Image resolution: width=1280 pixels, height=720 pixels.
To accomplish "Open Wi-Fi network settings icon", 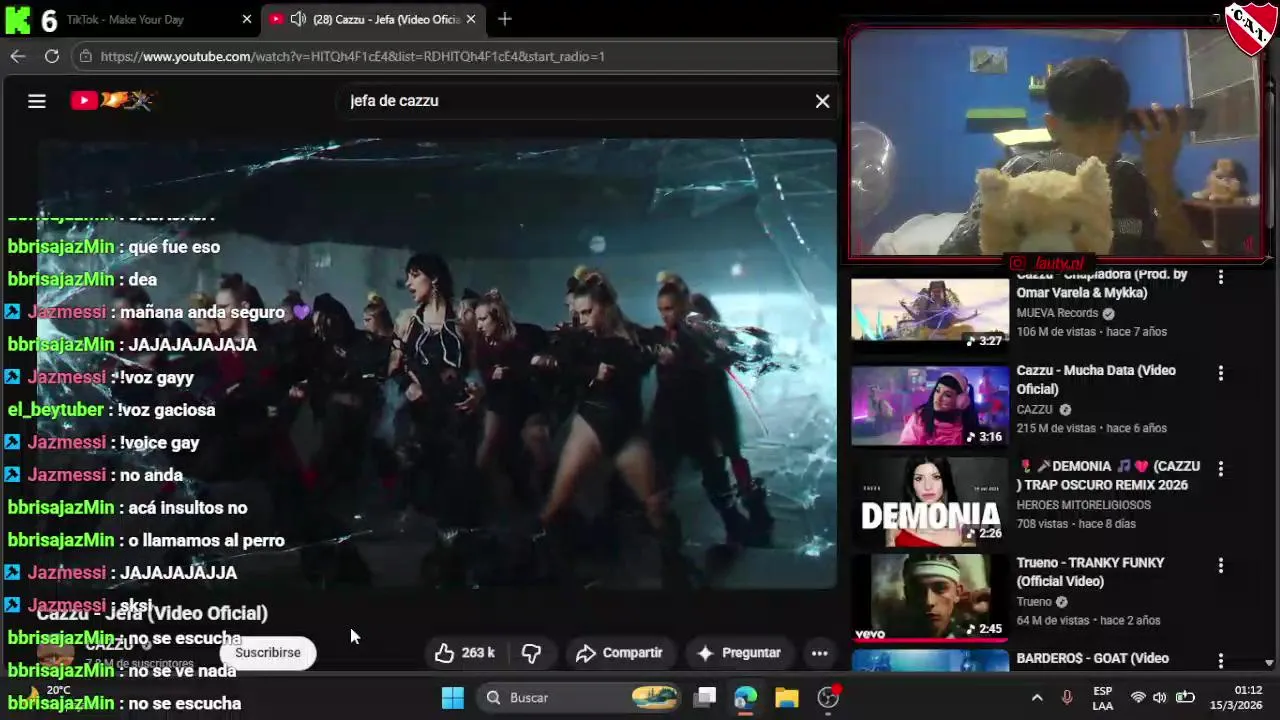I will point(1137,698).
